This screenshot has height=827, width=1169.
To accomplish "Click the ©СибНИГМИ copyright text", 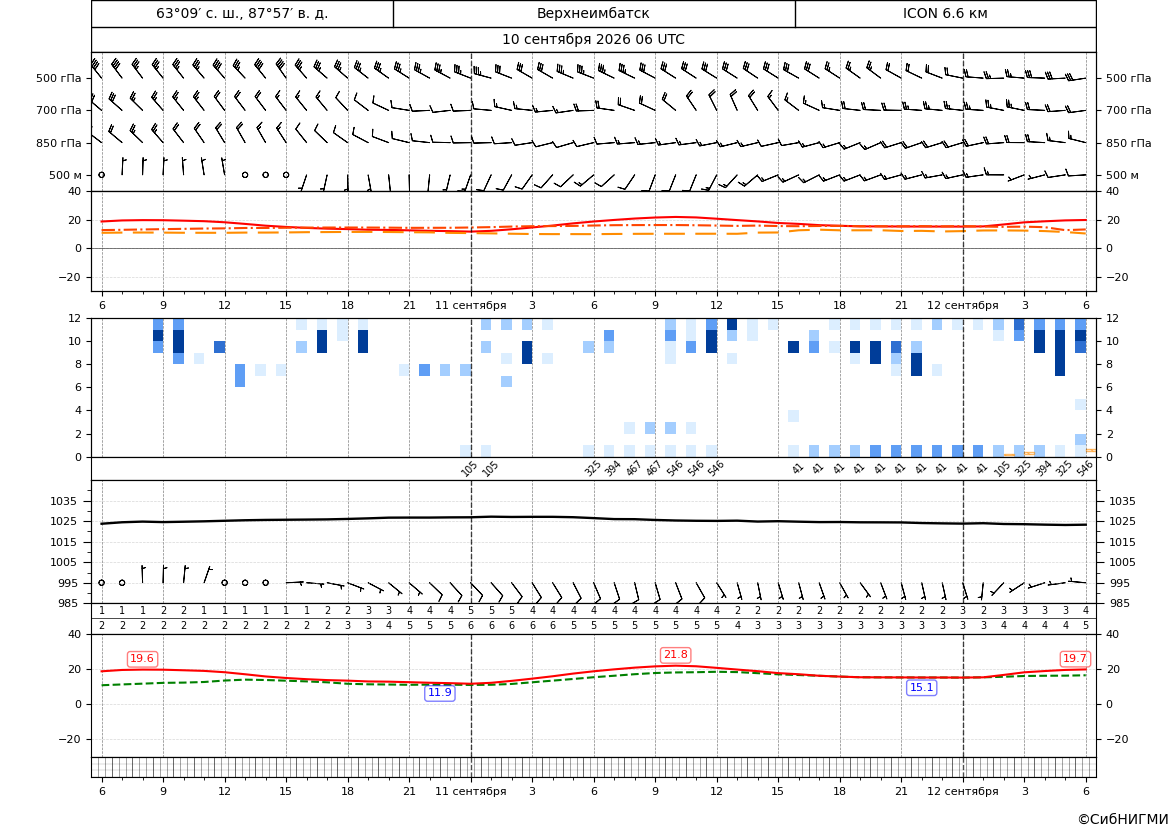I will click(x=1122, y=819).
